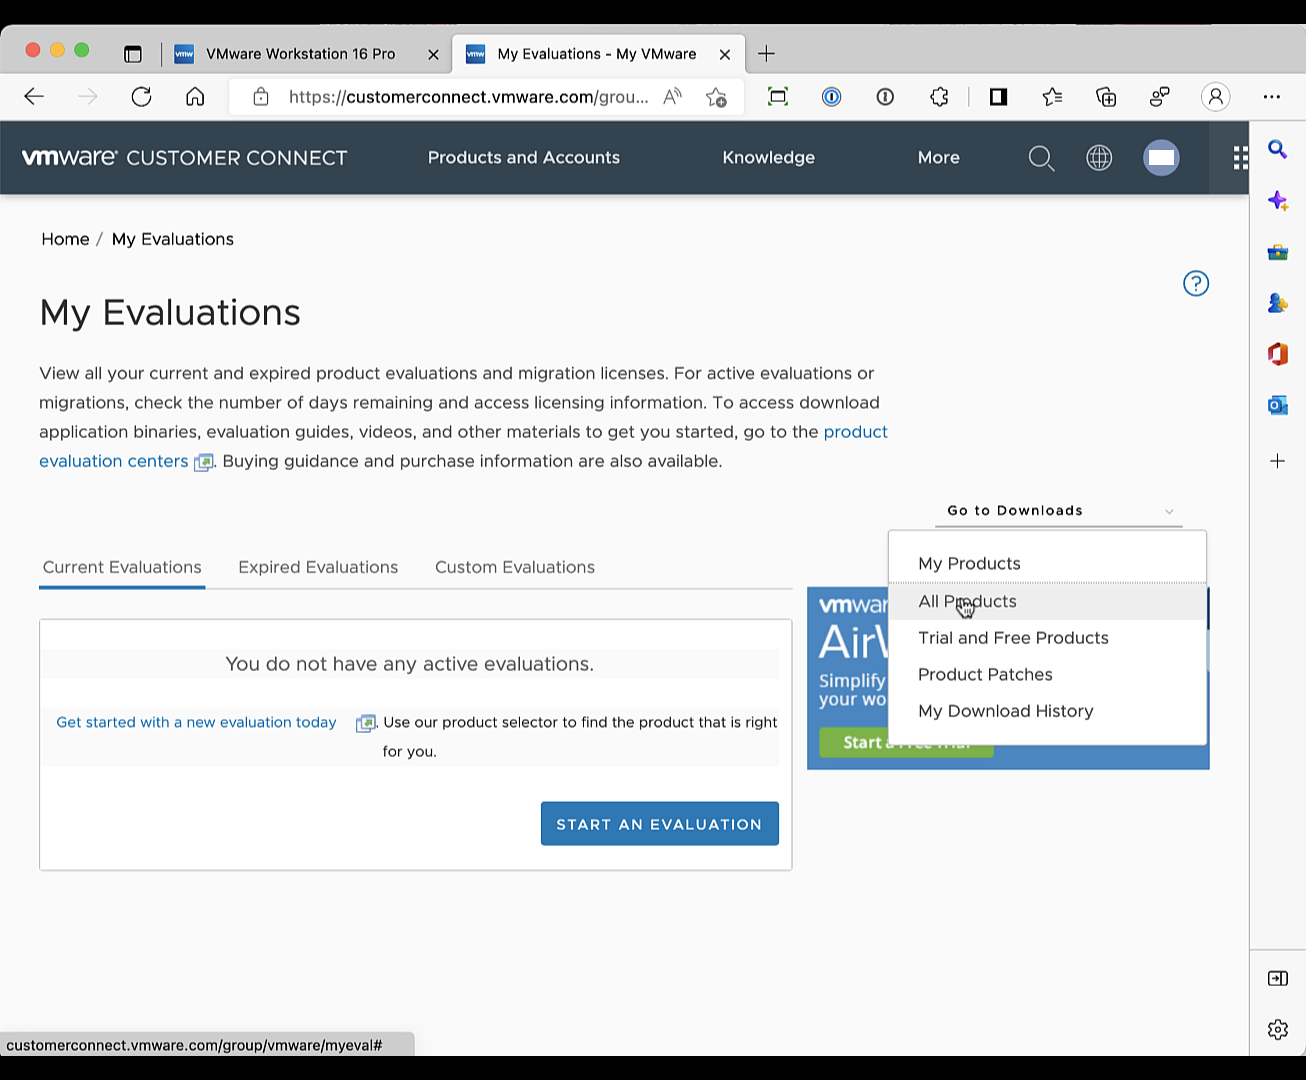1306x1080 pixels.
Task: Select All Products from dropdown list
Action: pyautogui.click(x=967, y=601)
